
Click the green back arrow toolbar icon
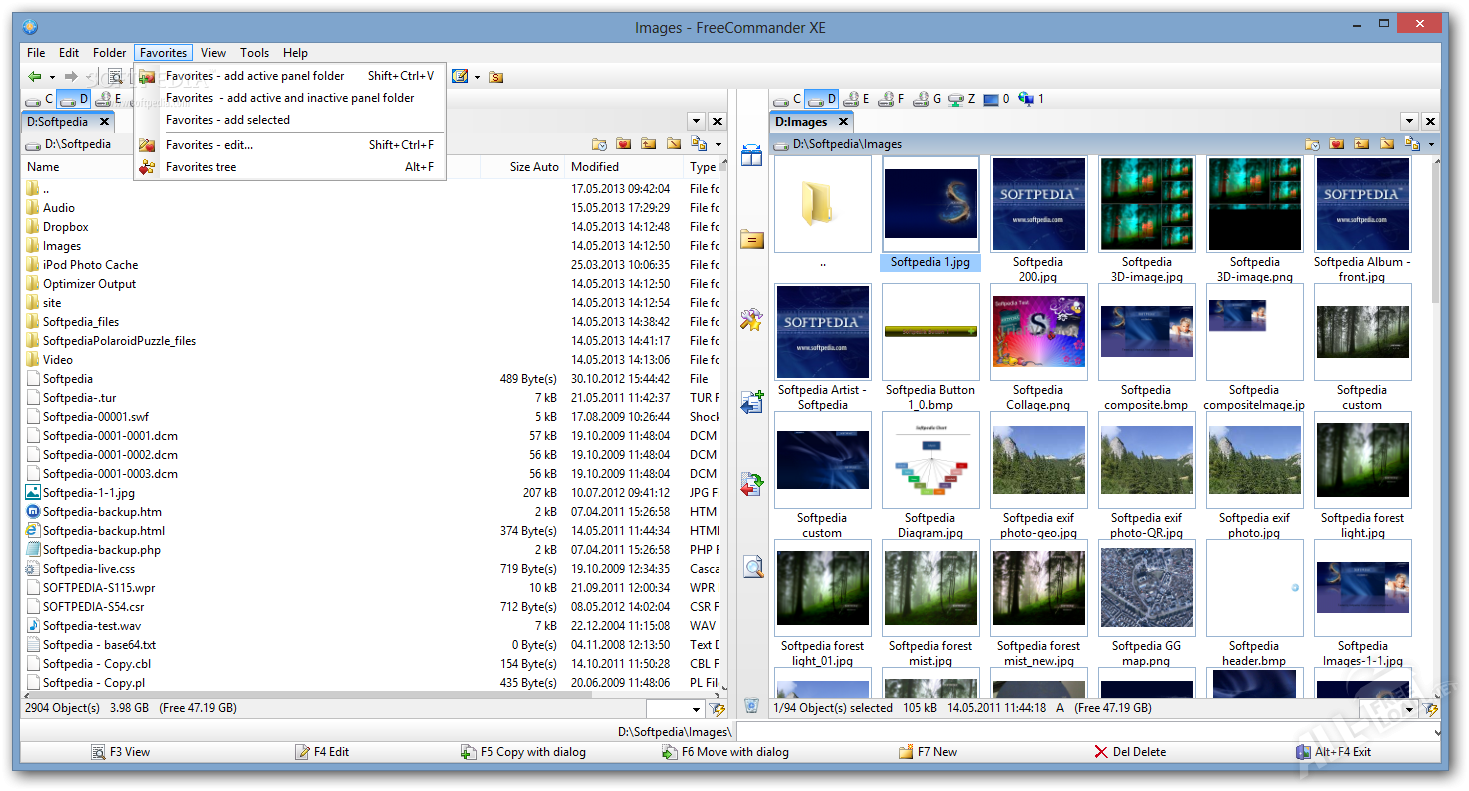click(x=35, y=76)
